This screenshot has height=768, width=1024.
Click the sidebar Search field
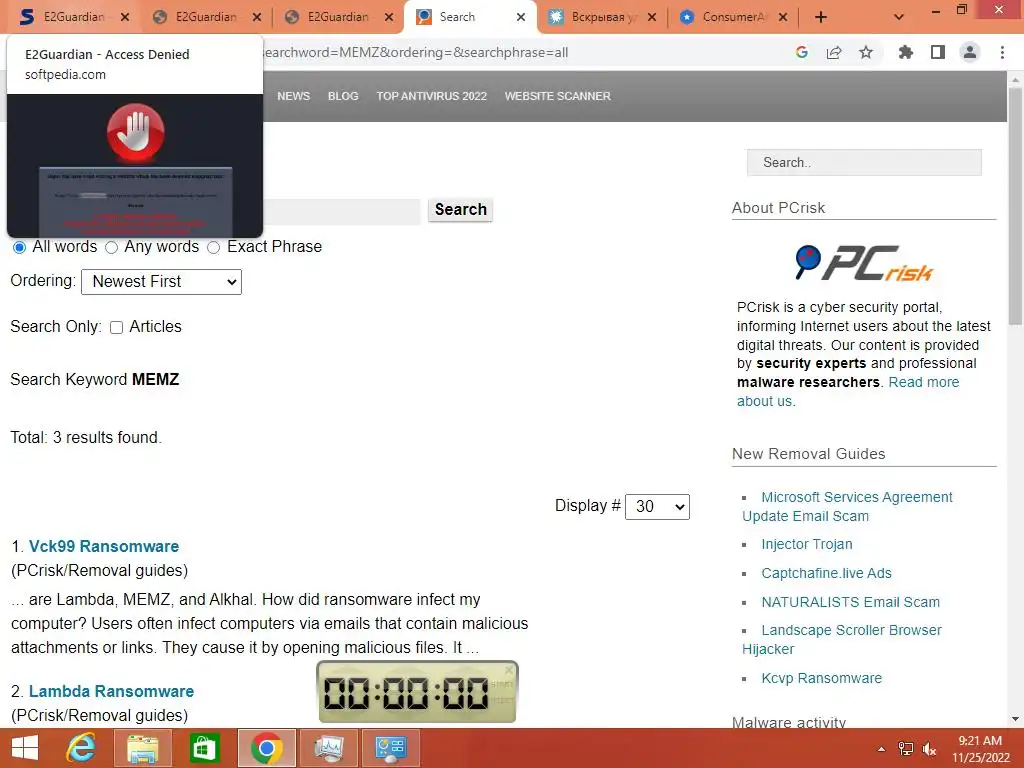pos(864,163)
